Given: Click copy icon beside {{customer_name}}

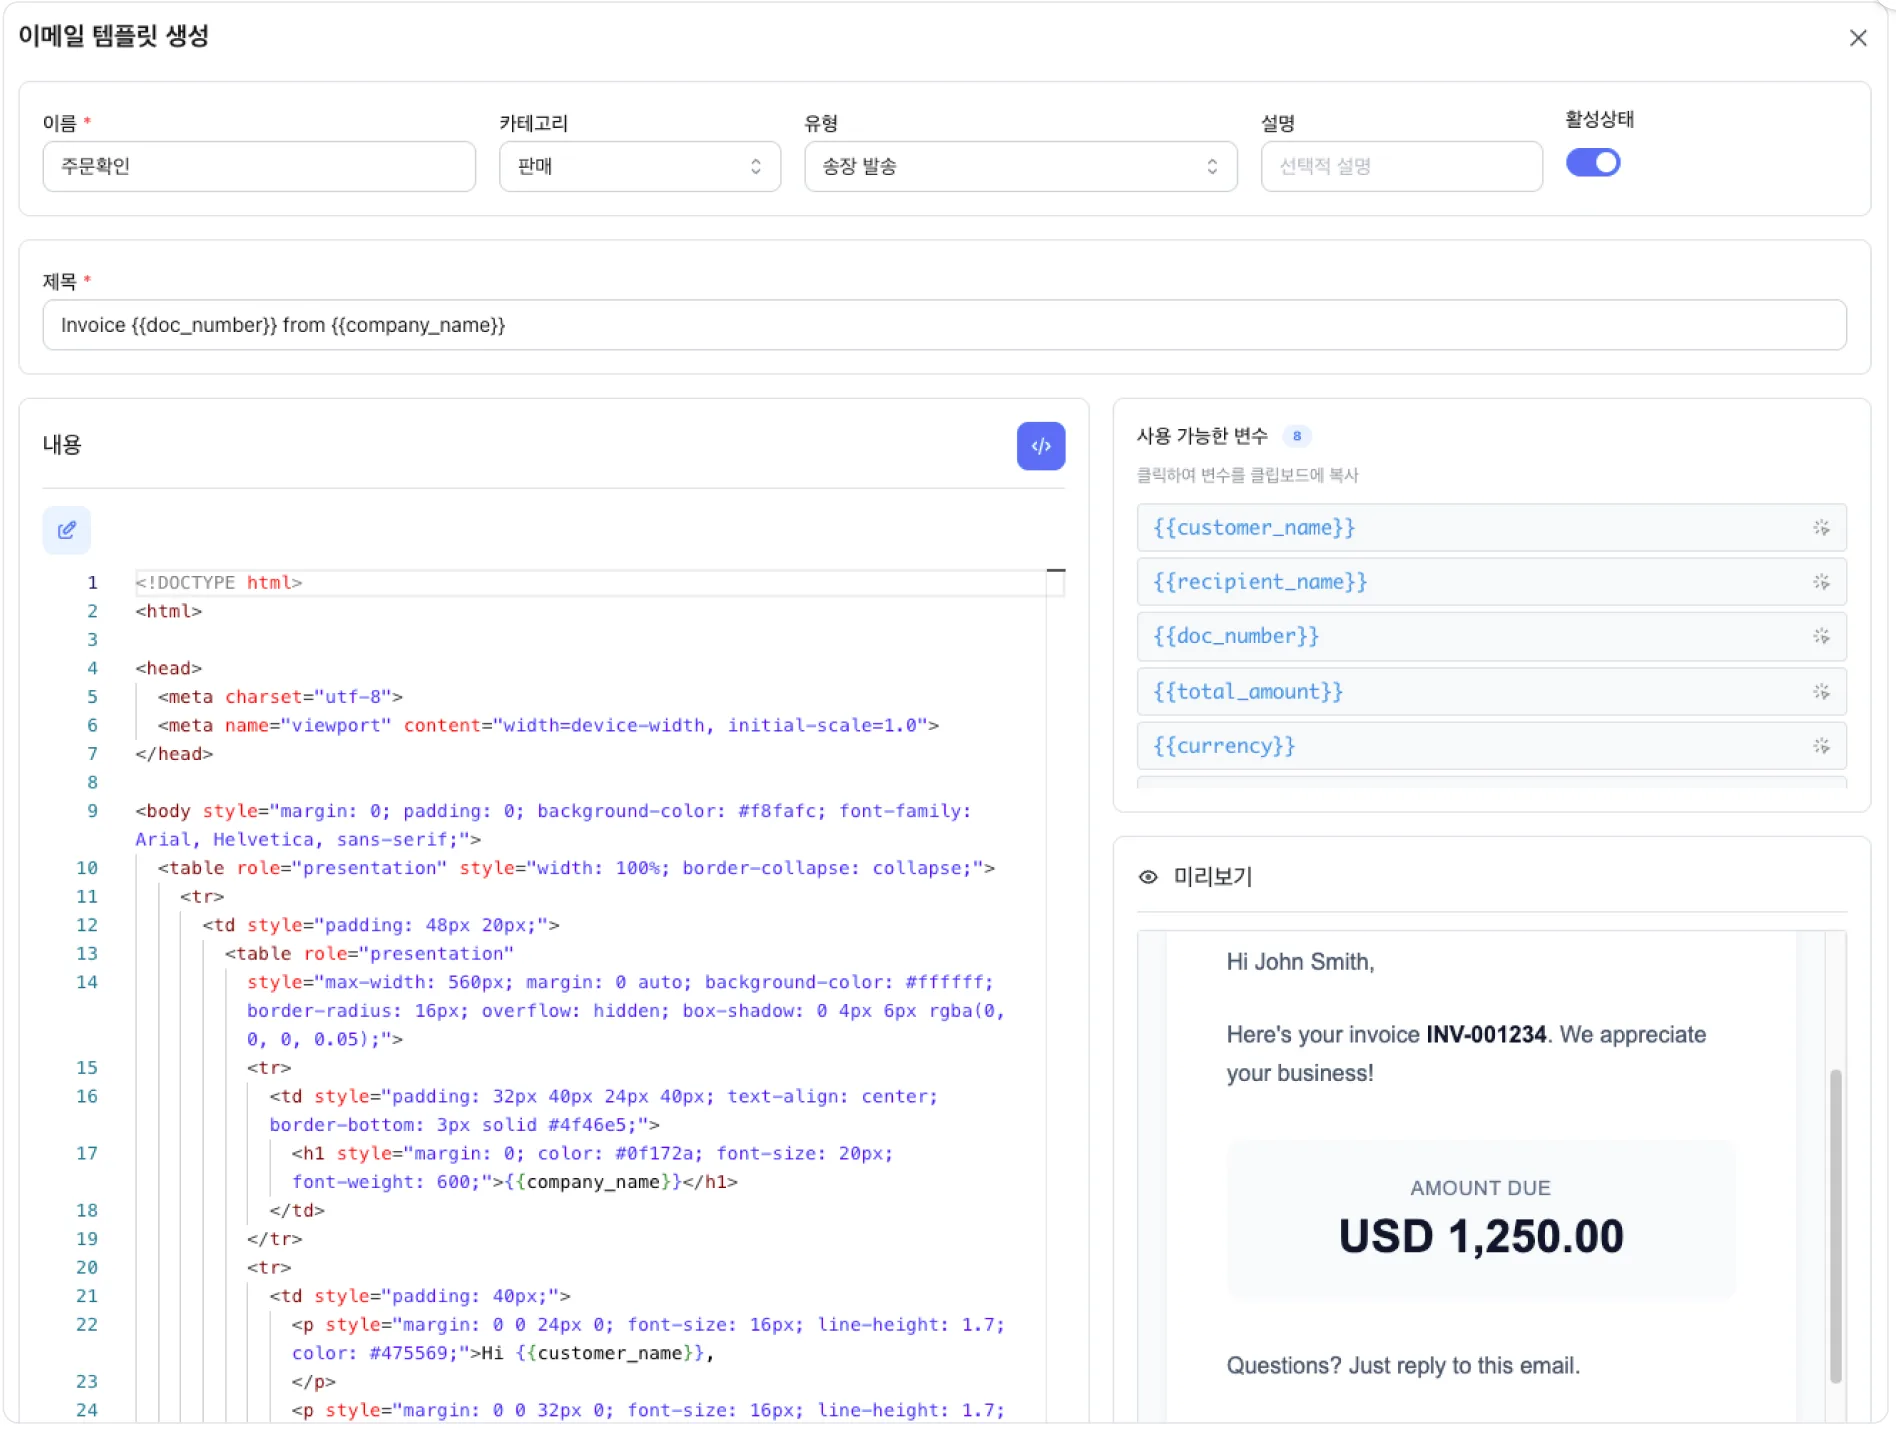Looking at the screenshot, I should pyautogui.click(x=1820, y=528).
